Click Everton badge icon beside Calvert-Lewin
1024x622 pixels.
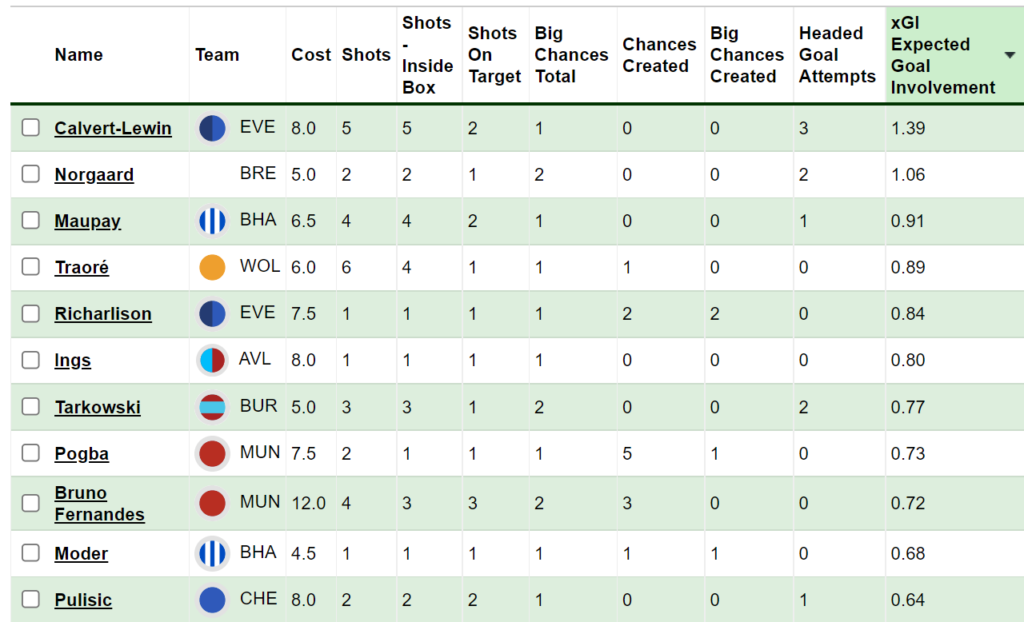(212, 128)
